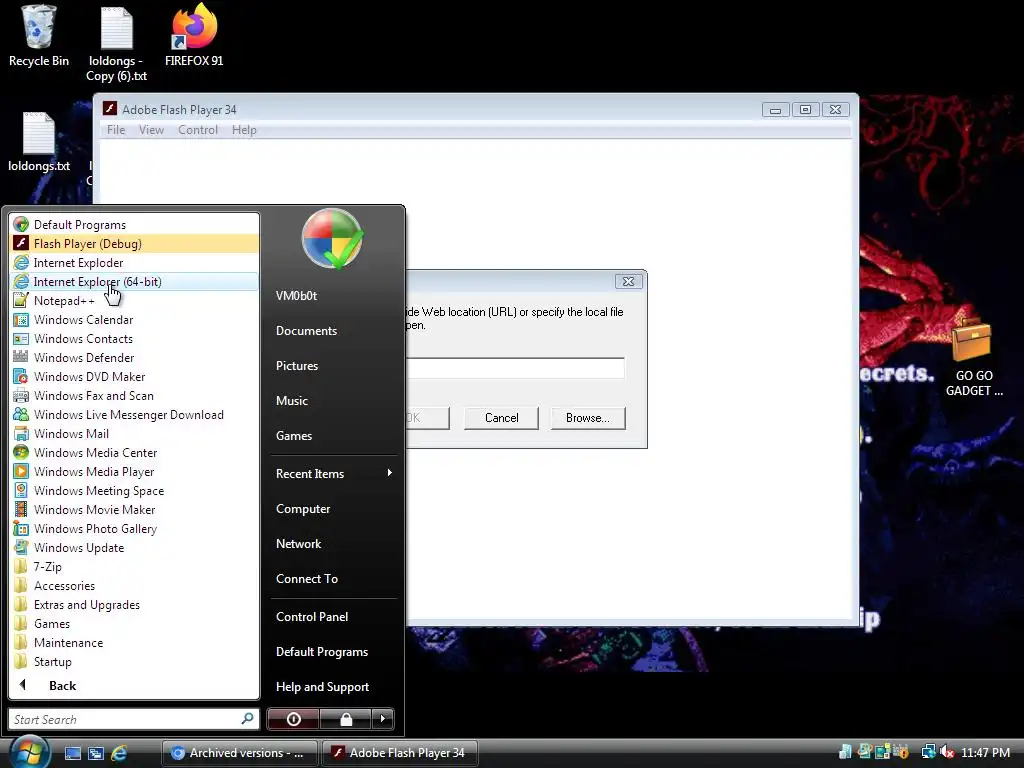Expand Recent Items submenu arrow
1024x768 pixels.
(x=389, y=473)
